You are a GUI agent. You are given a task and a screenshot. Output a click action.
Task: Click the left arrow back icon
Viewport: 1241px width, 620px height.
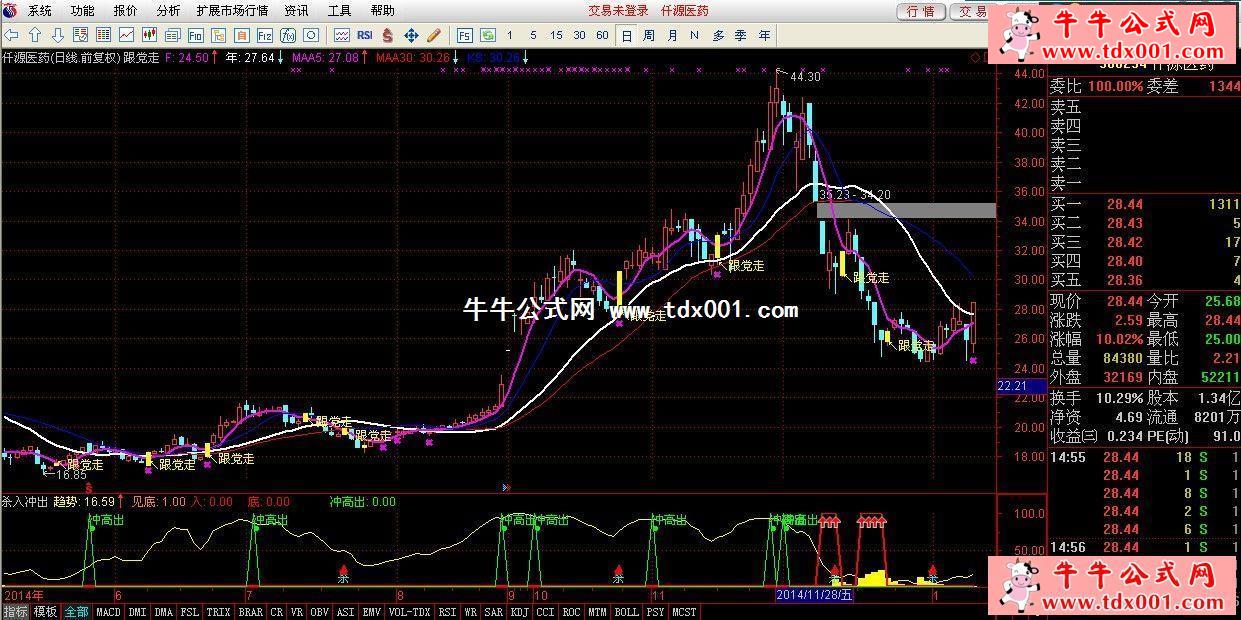click(x=12, y=35)
